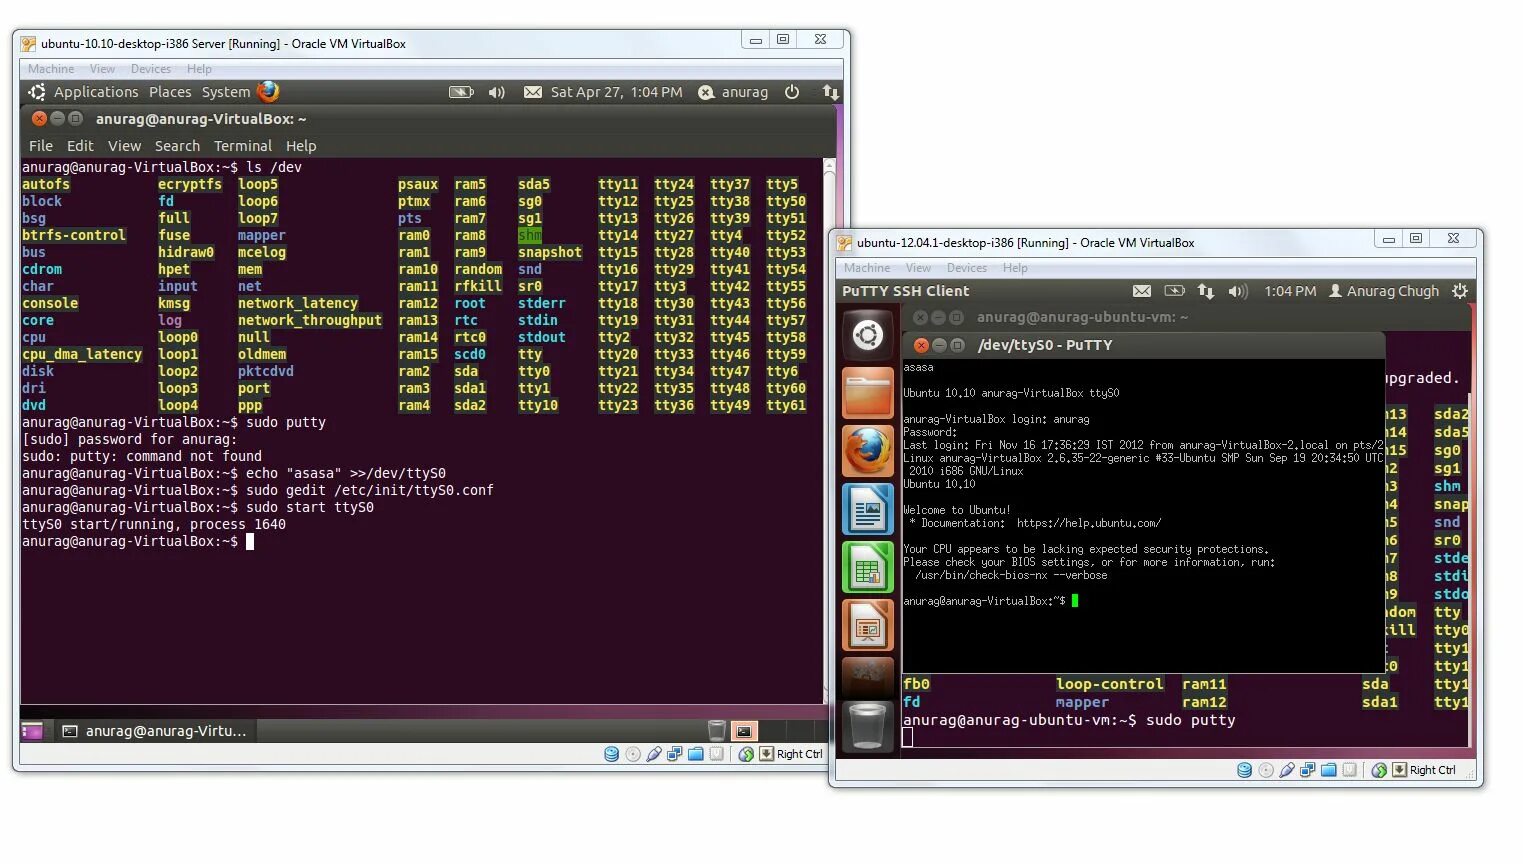
Task: Click the Sat Apr 27 date and time
Action: tap(616, 92)
